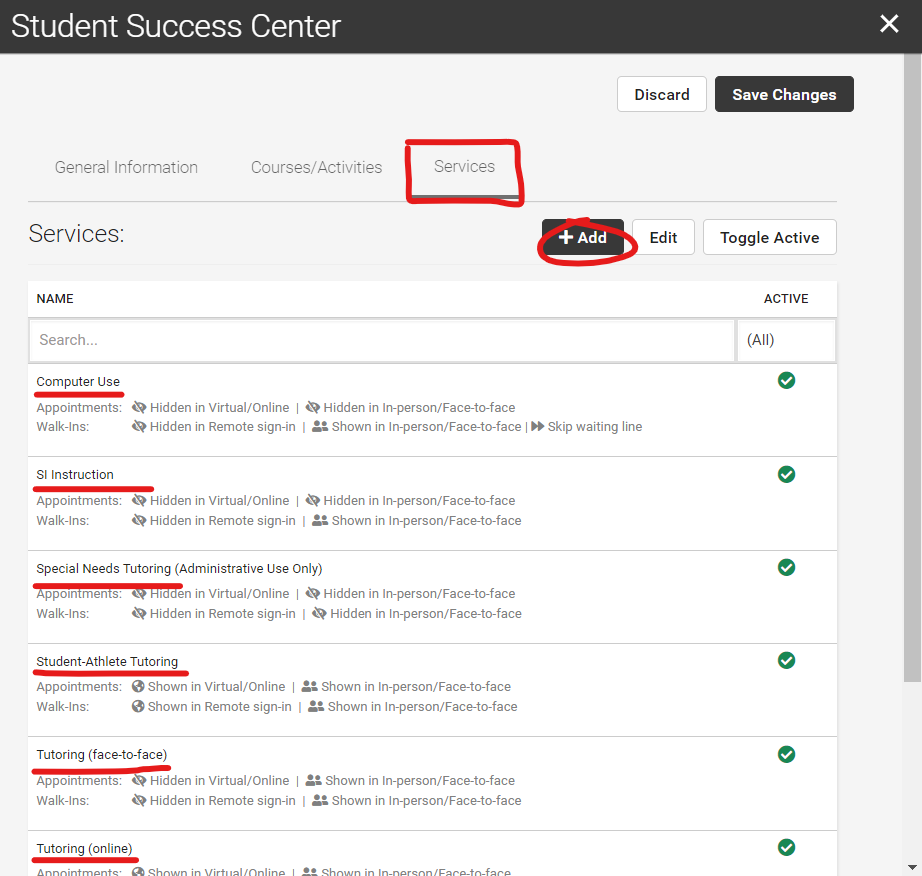The image size is (922, 876).
Task: Click the service name Search field
Action: (x=382, y=340)
